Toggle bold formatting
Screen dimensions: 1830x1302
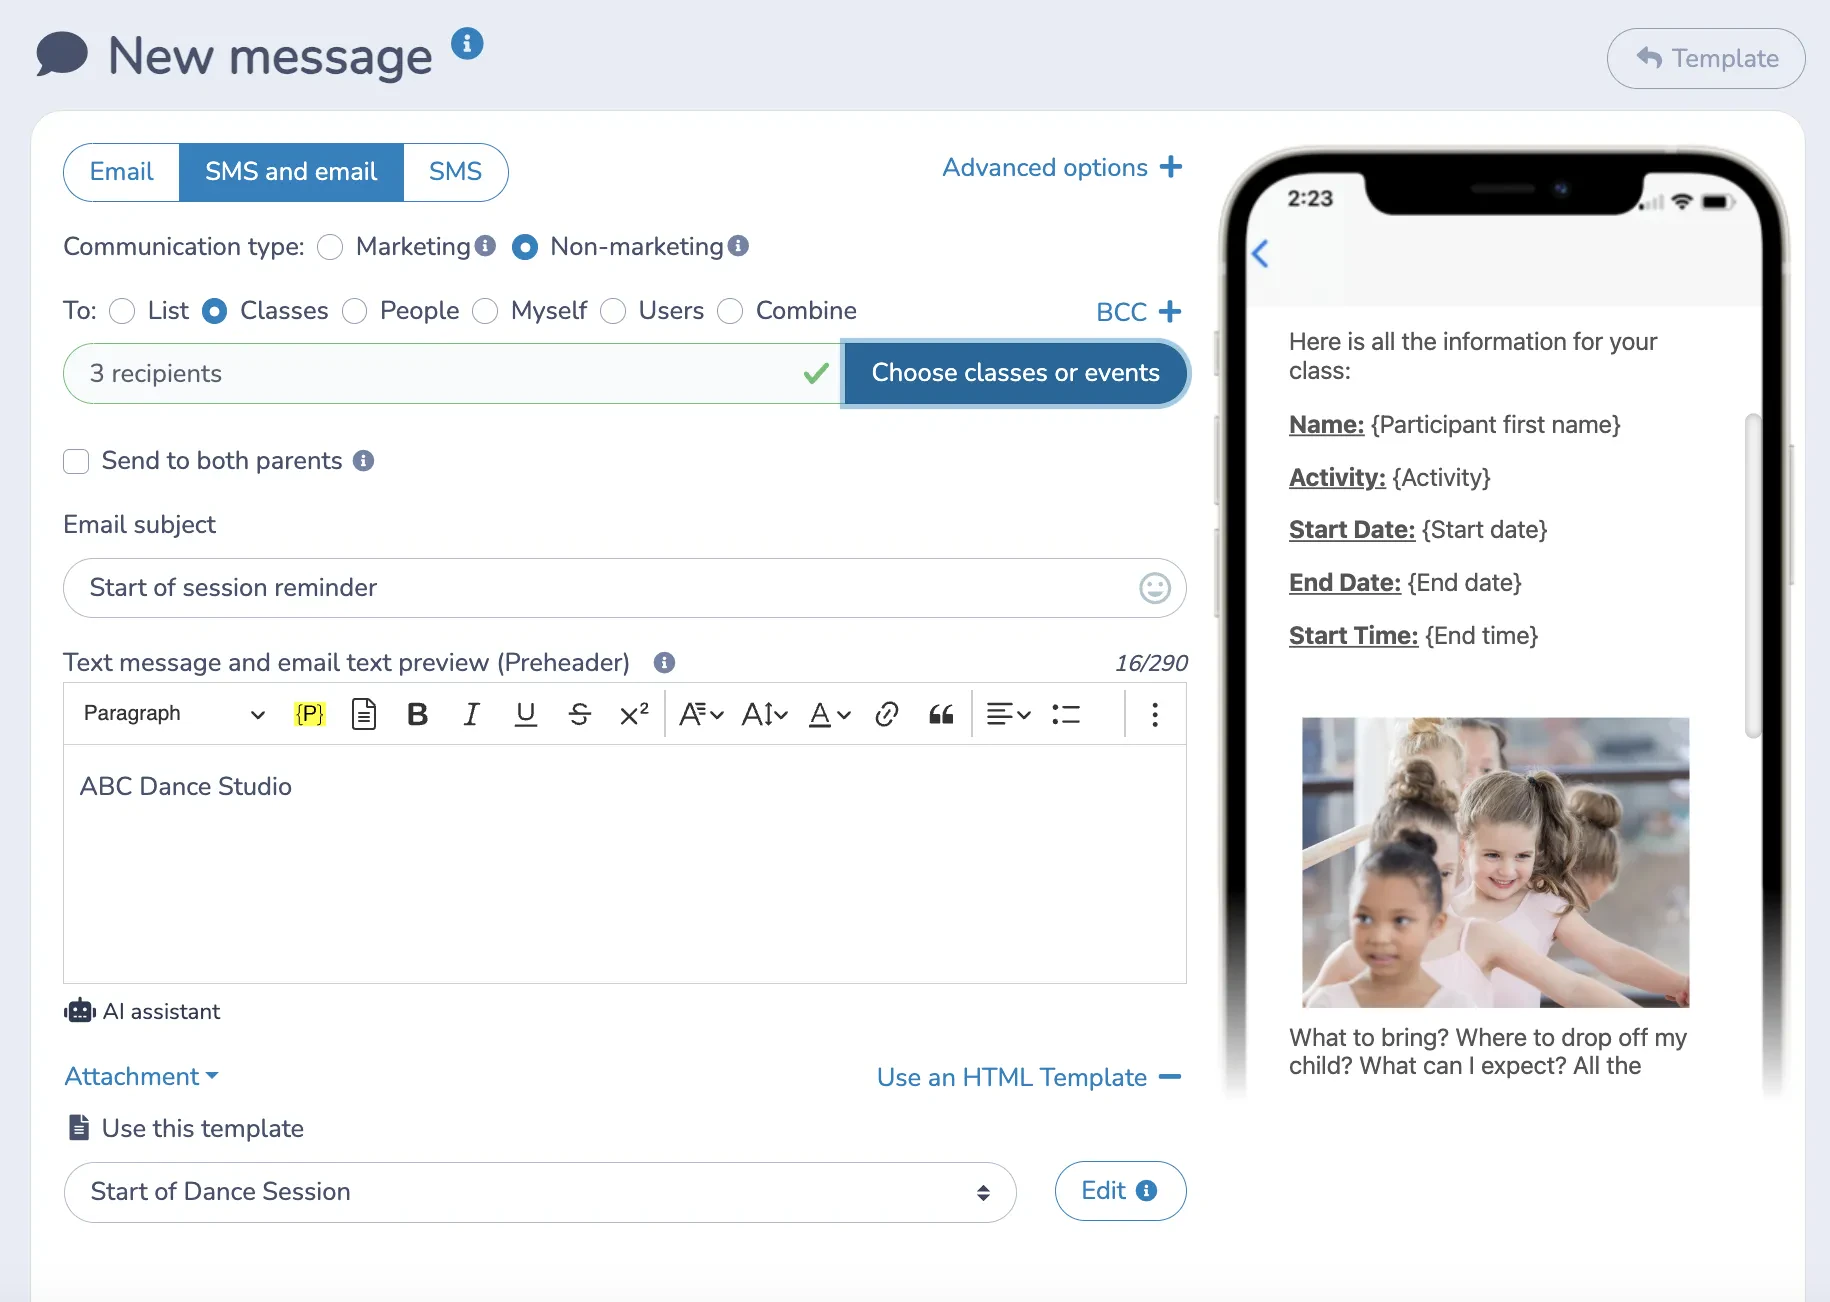coord(418,714)
